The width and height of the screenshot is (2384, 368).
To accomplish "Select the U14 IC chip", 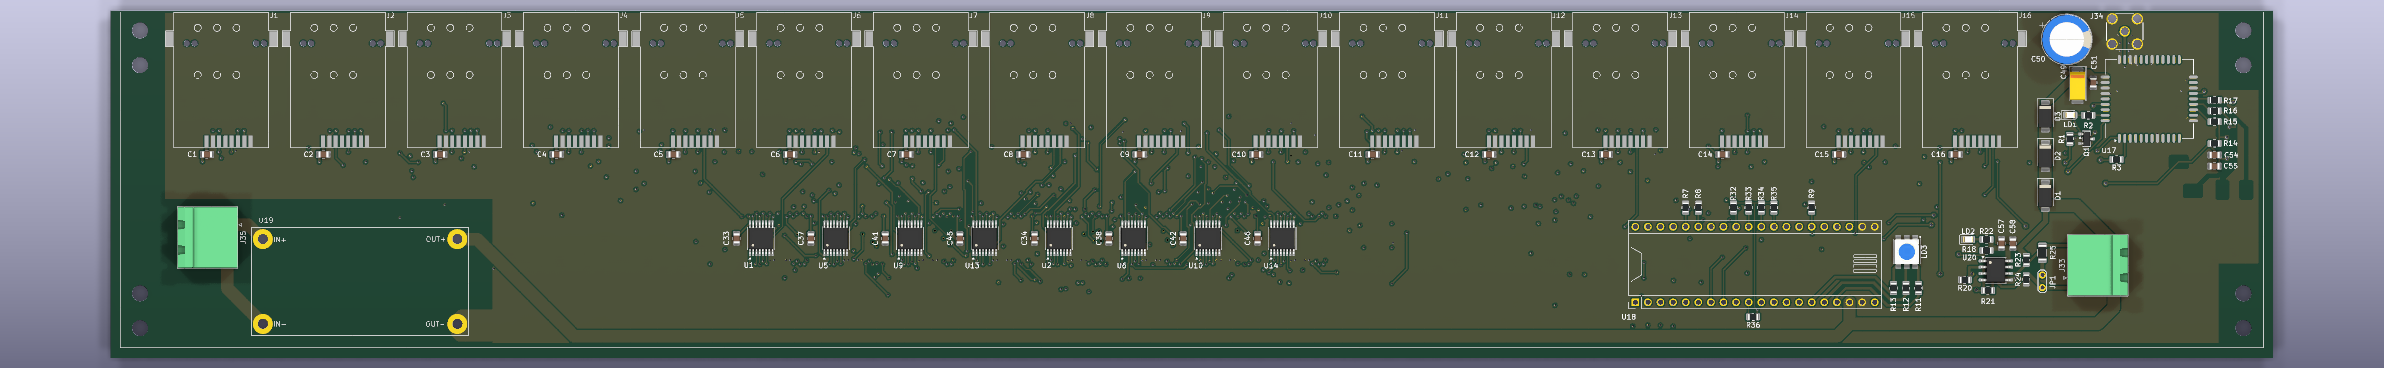I will point(1283,238).
